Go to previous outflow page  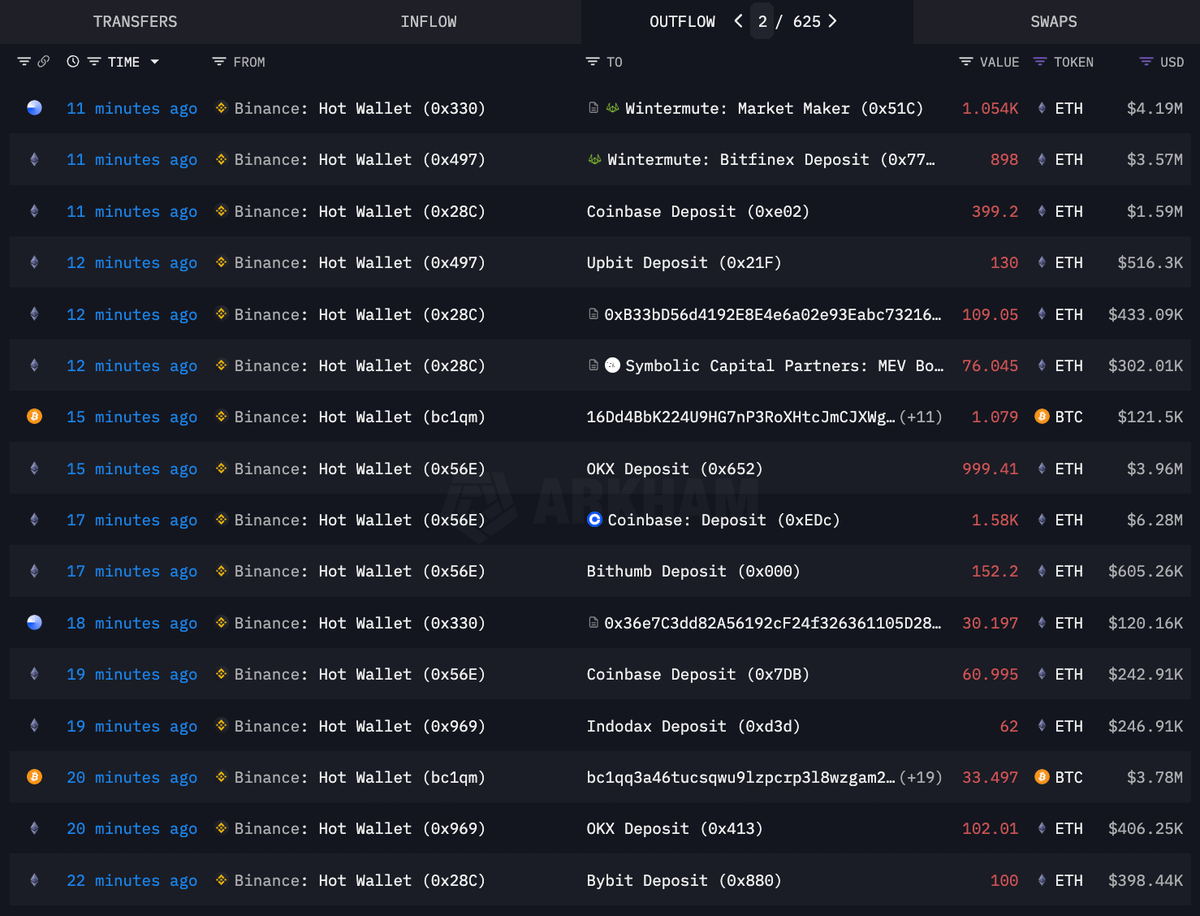tap(738, 21)
